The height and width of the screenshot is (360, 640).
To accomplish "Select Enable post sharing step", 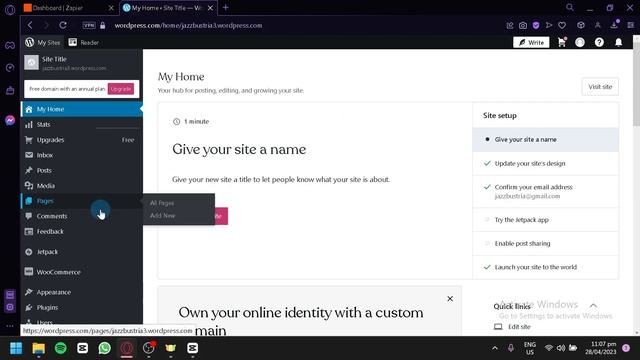I will pos(545,243).
